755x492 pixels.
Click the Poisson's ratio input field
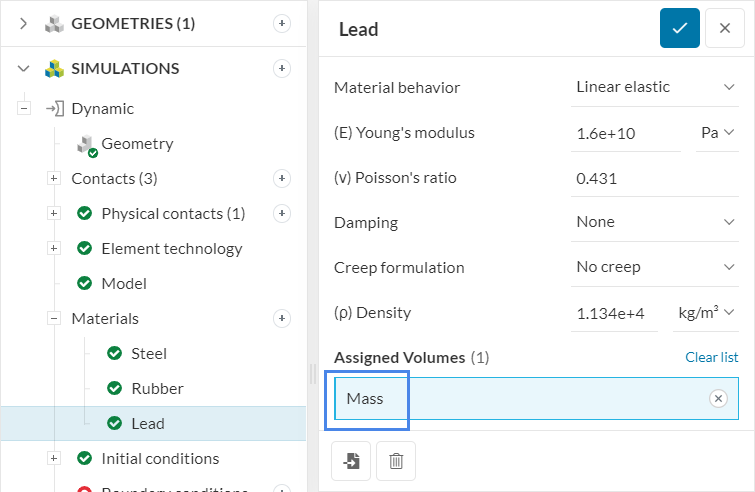(654, 178)
